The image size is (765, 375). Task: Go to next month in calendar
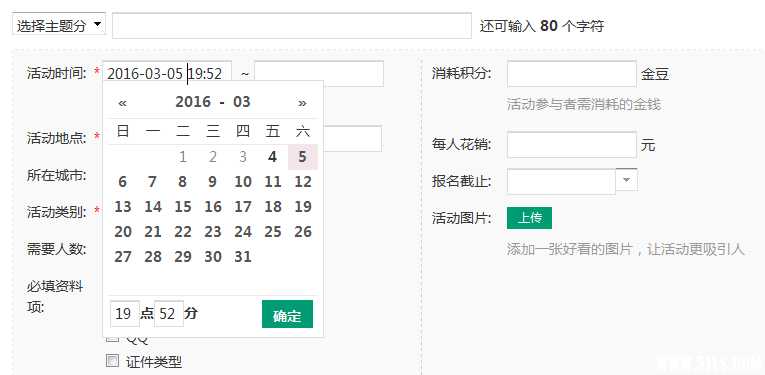302,102
